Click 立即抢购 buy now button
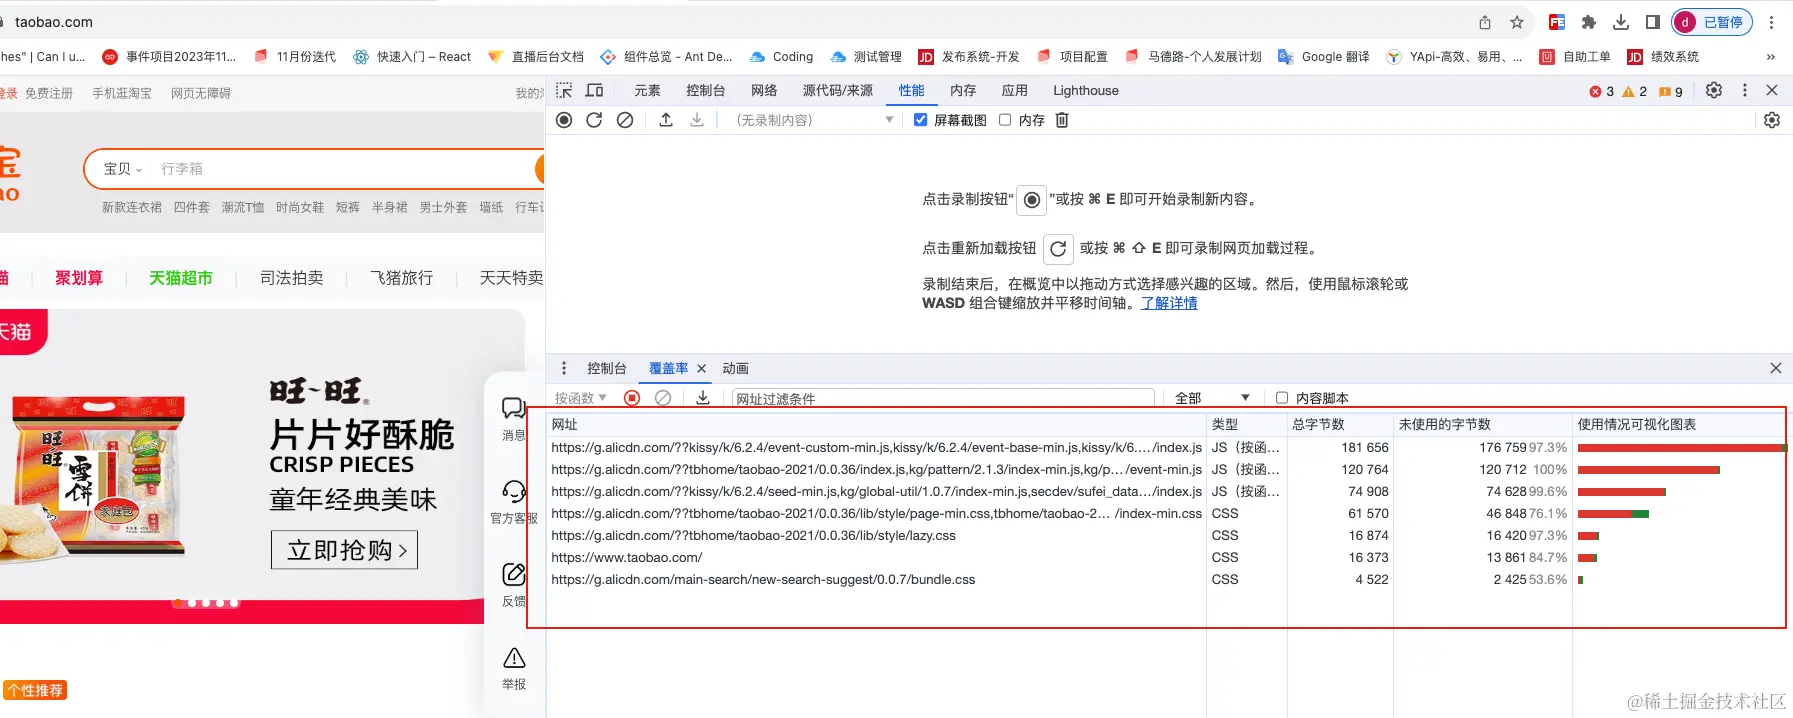This screenshot has width=1793, height=718. tap(345, 550)
